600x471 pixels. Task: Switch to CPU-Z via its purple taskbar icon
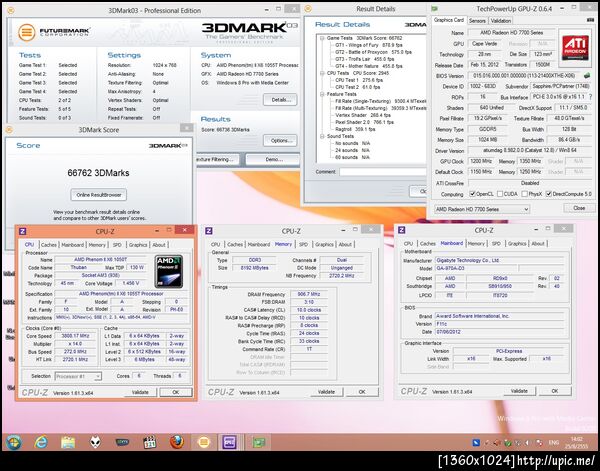[x=229, y=443]
